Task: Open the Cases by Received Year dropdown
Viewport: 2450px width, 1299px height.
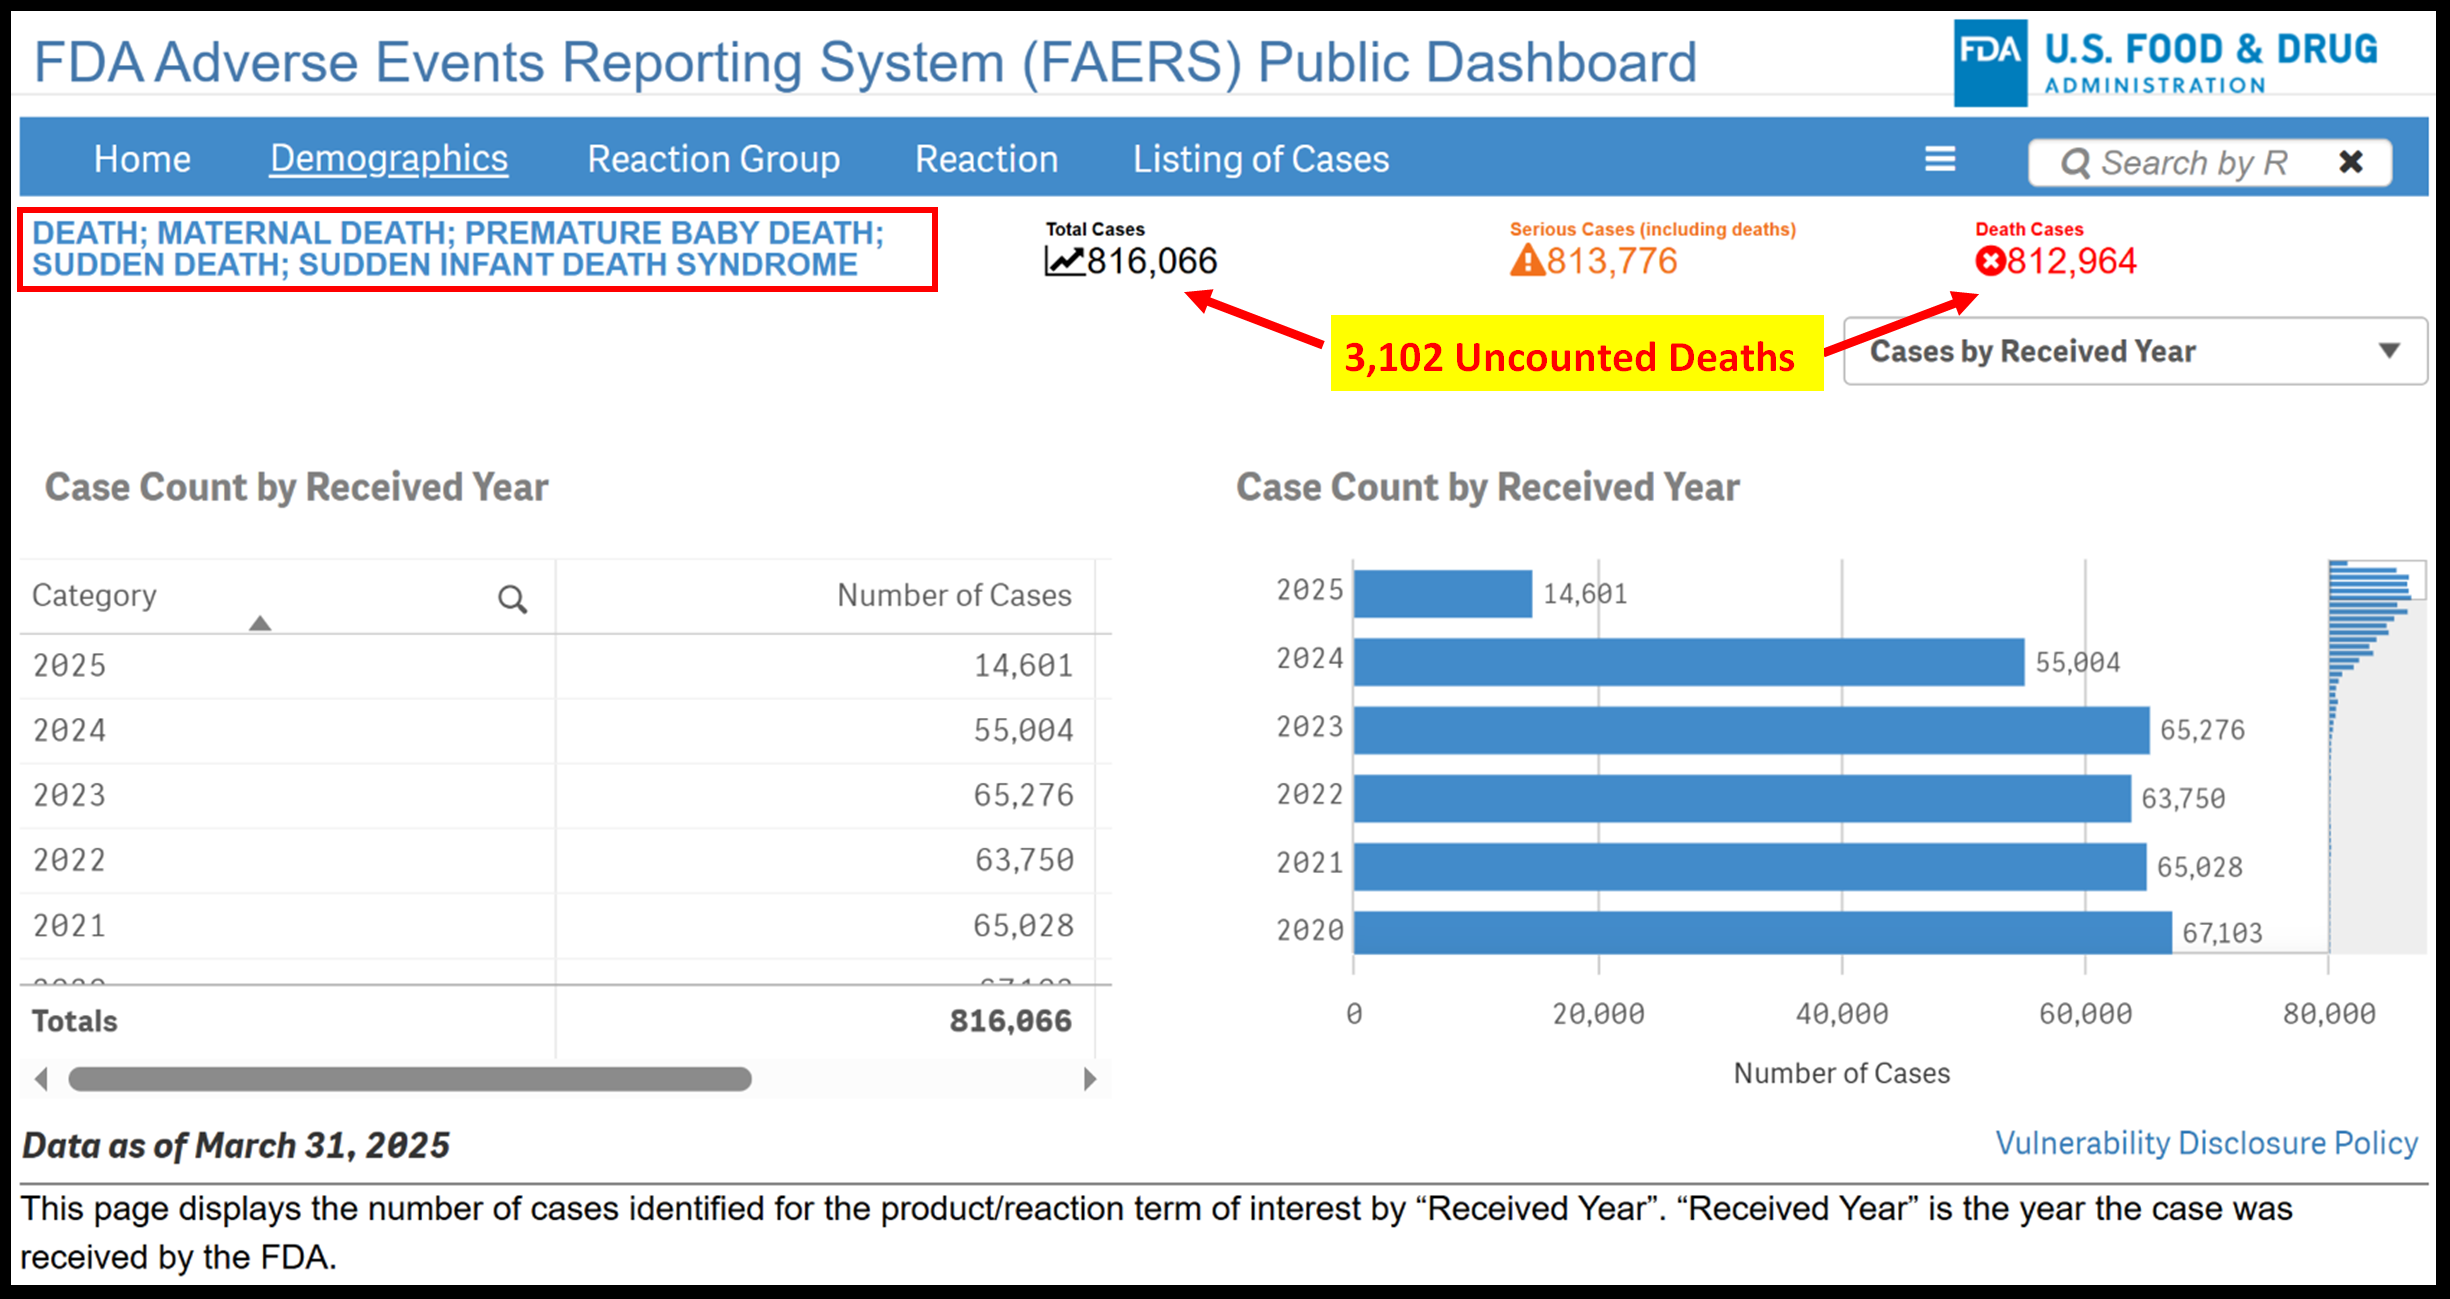Action: [x=2135, y=351]
